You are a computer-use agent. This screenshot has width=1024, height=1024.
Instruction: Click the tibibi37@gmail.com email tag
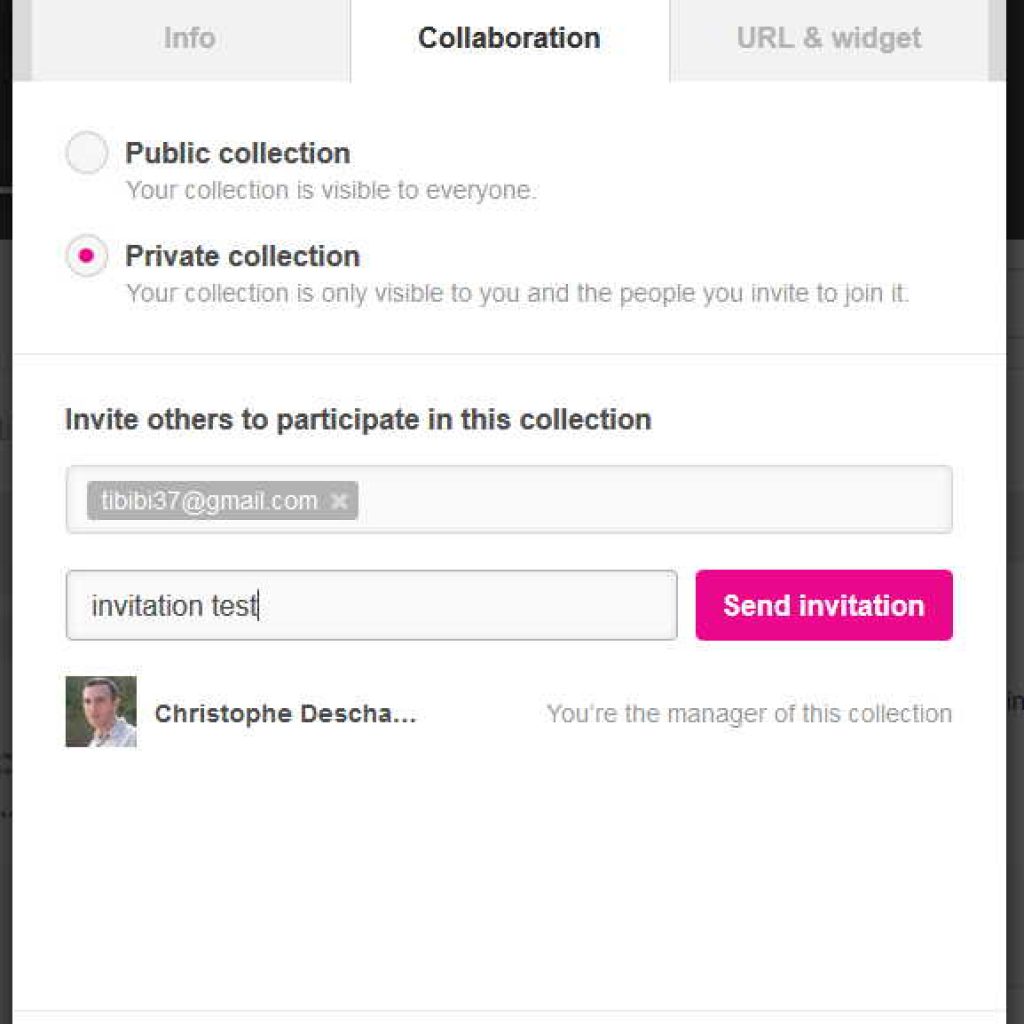tap(208, 501)
